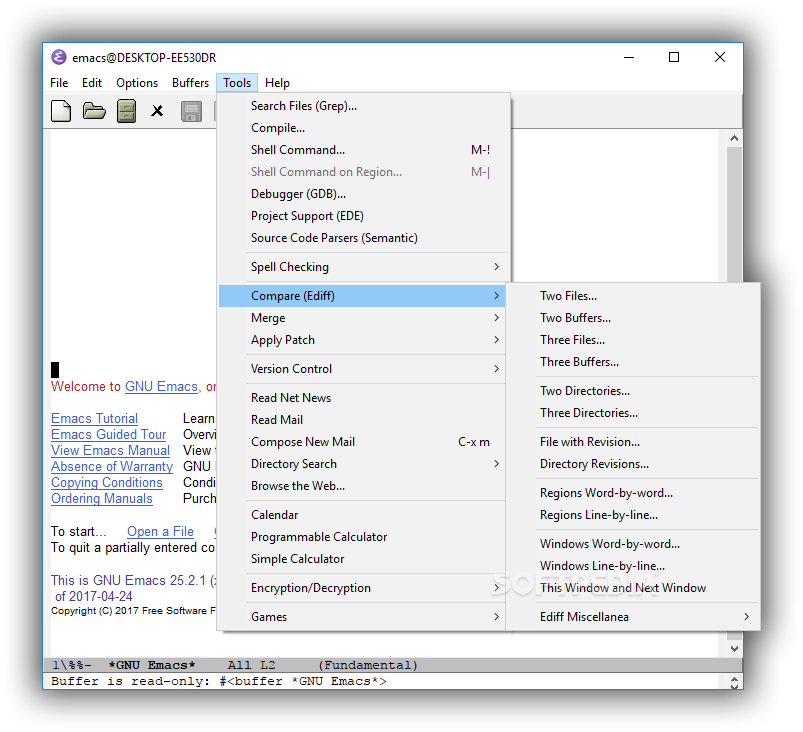
Task: Compare Two Directories...
Action: [x=633, y=391]
